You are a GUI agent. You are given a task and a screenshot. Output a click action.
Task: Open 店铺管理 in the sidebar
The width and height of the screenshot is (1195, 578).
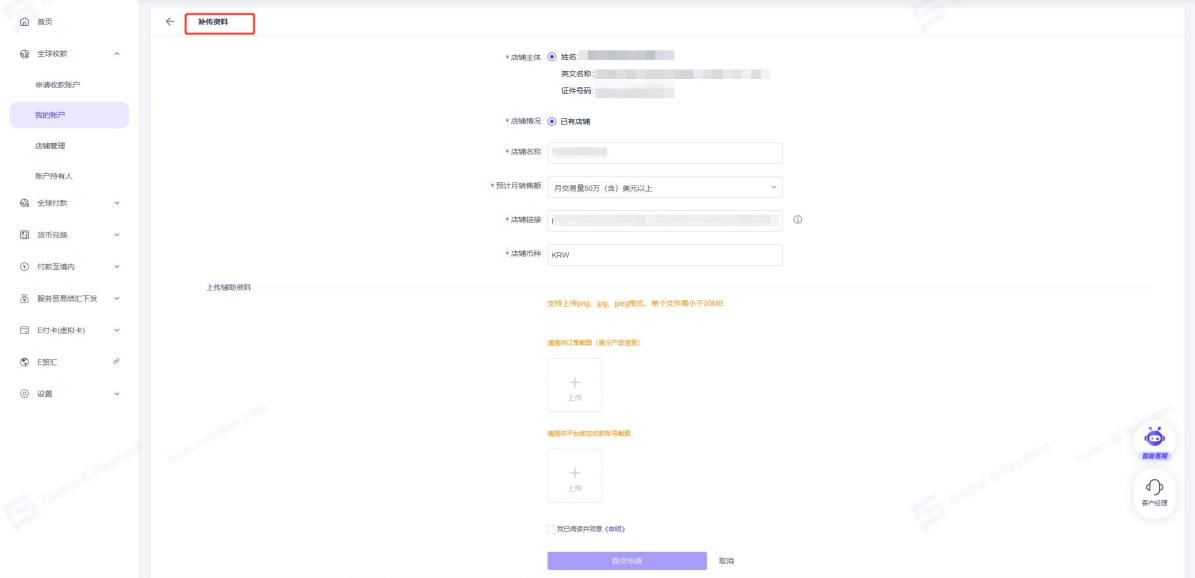(50, 146)
